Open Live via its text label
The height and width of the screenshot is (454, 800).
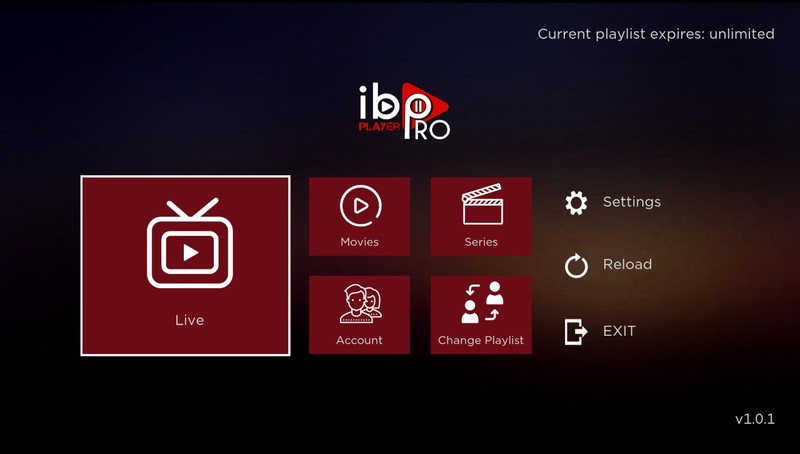pos(189,320)
